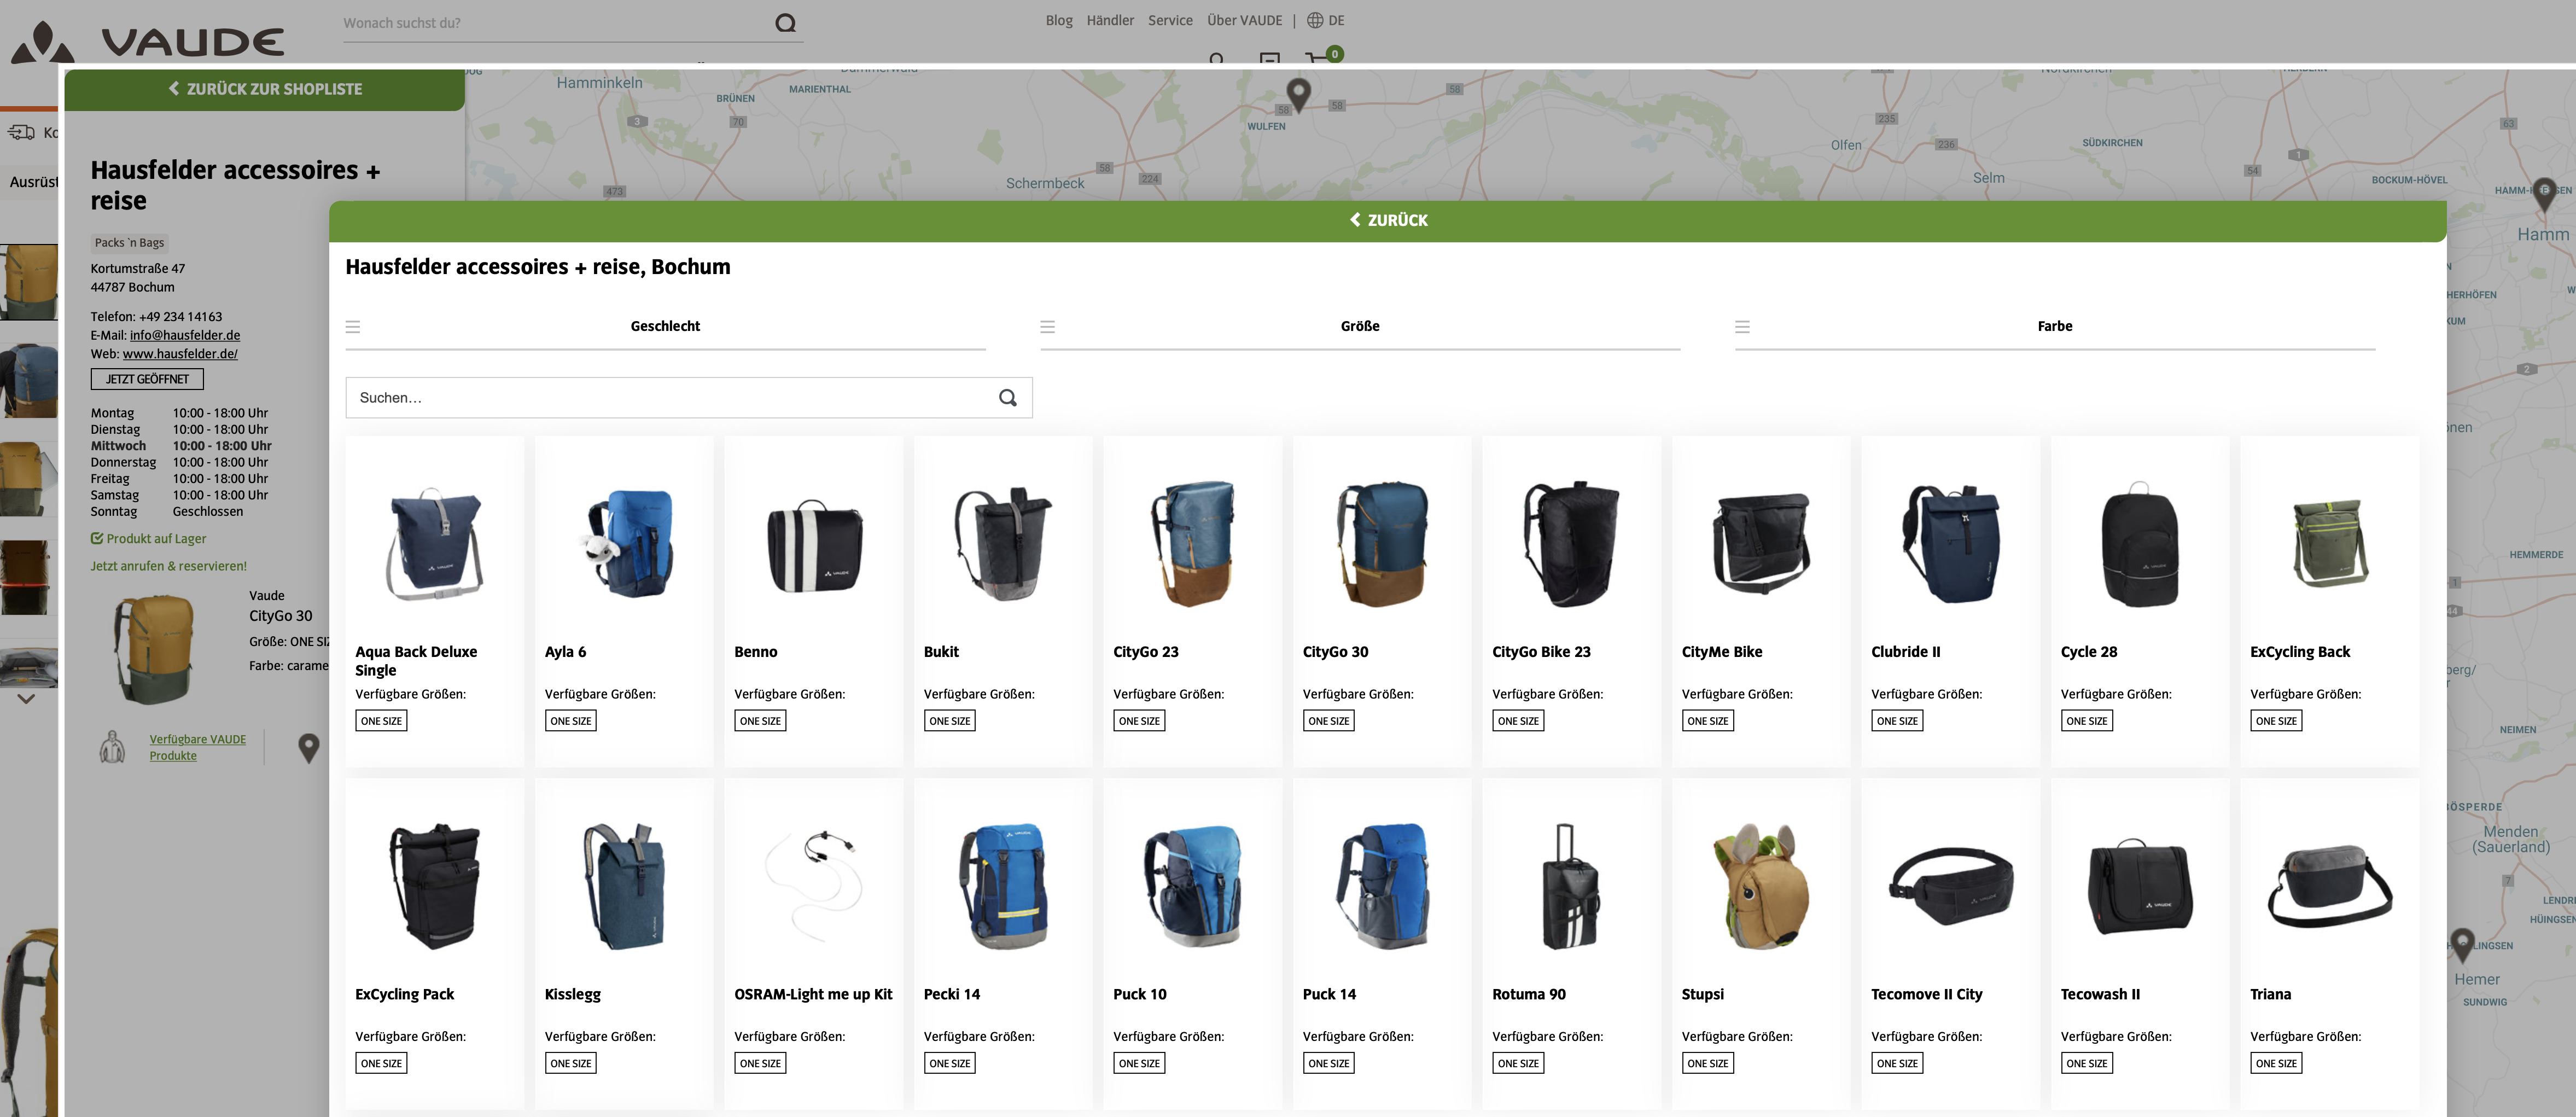The image size is (2576, 1117).
Task: Open the OSRAM-Light me up Kit image
Action: [x=814, y=886]
